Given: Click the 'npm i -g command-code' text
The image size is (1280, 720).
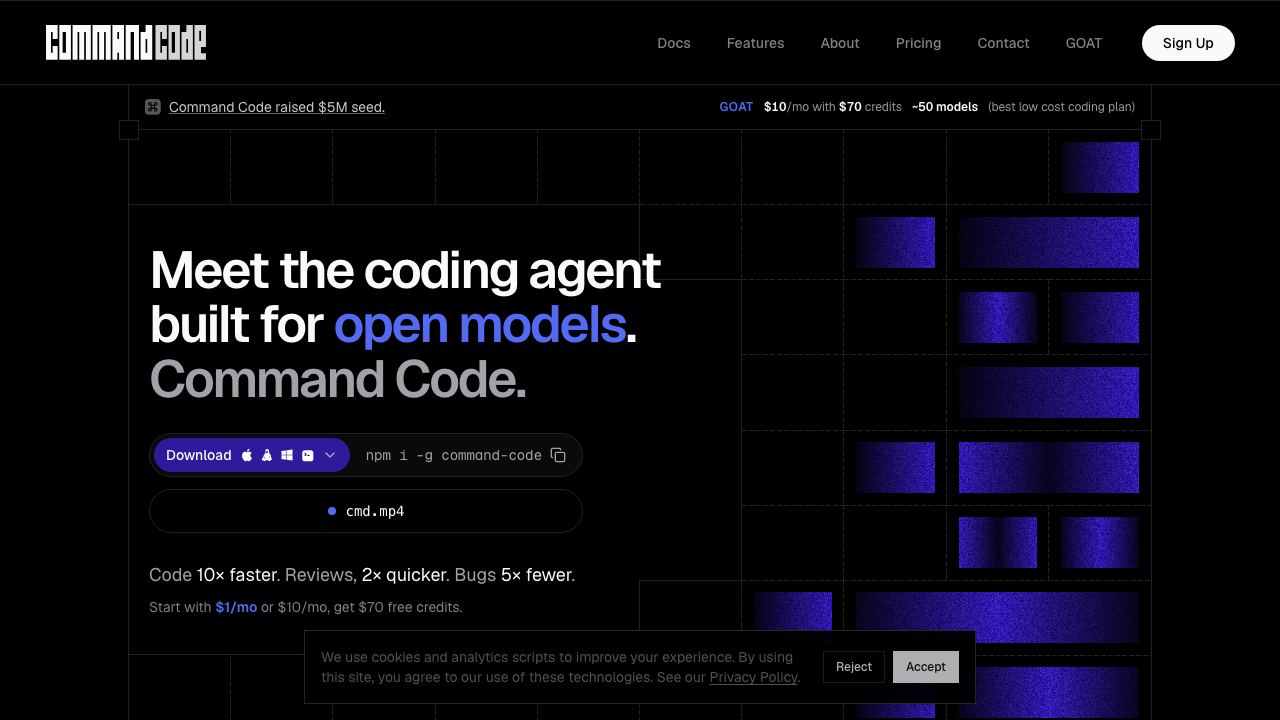Looking at the screenshot, I should coord(454,455).
